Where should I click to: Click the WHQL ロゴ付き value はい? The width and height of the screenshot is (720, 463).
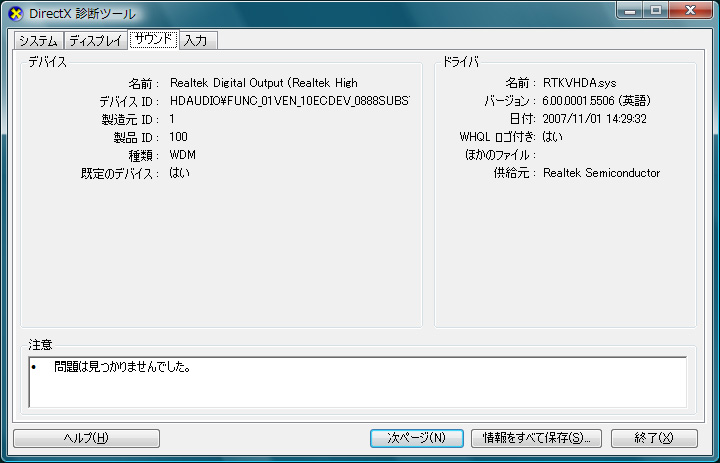552,137
